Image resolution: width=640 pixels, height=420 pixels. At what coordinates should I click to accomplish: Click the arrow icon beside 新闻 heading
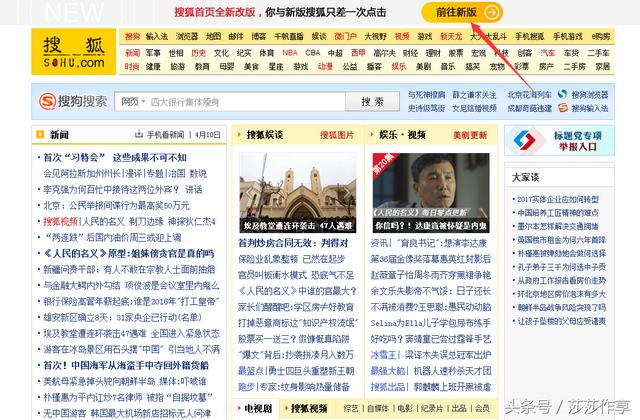tap(38, 135)
